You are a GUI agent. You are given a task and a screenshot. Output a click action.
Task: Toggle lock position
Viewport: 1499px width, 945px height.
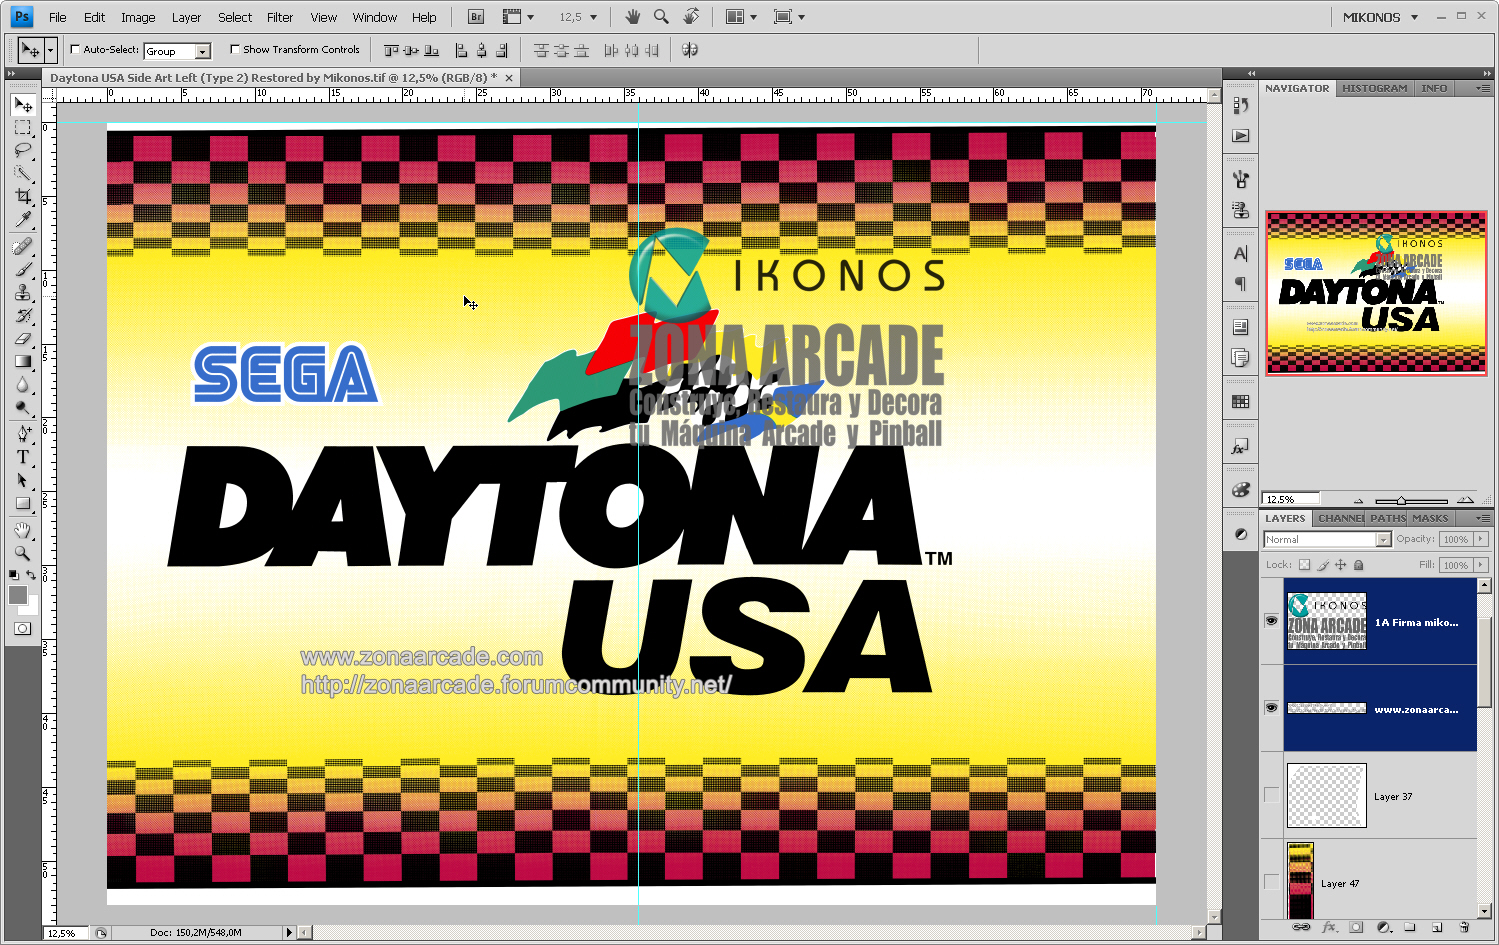(1340, 565)
